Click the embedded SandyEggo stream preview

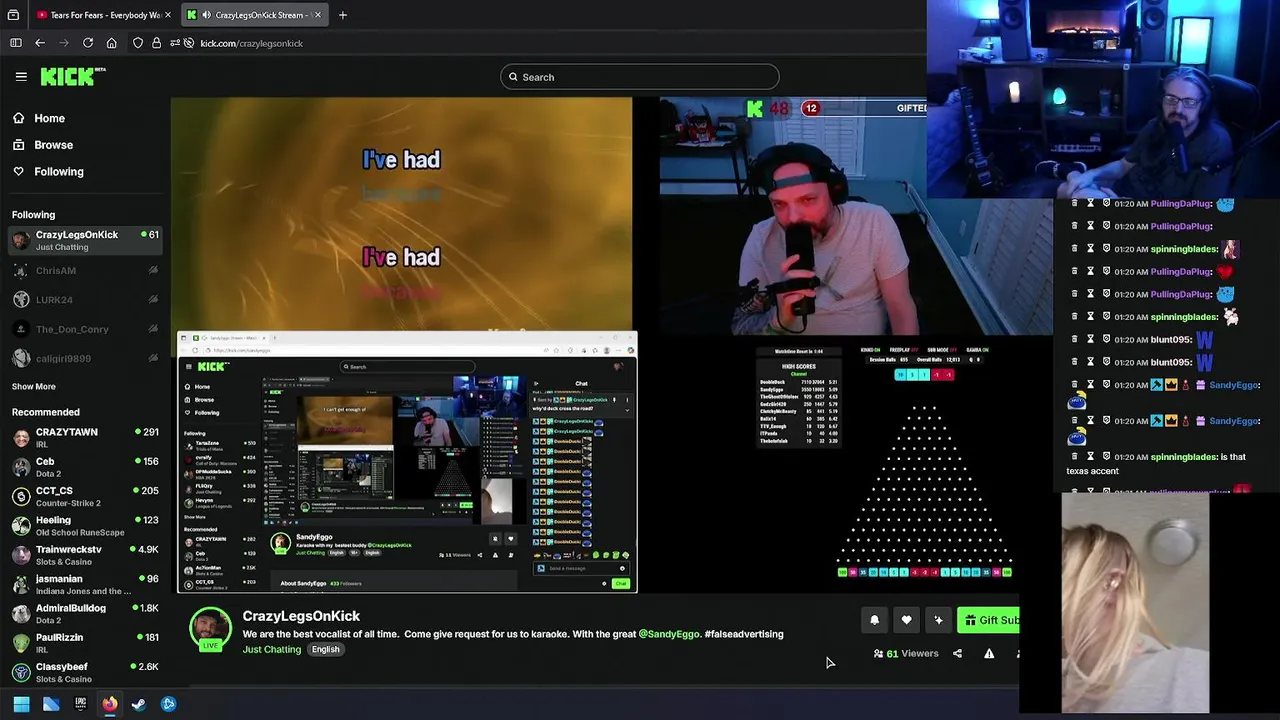pyautogui.click(x=407, y=462)
